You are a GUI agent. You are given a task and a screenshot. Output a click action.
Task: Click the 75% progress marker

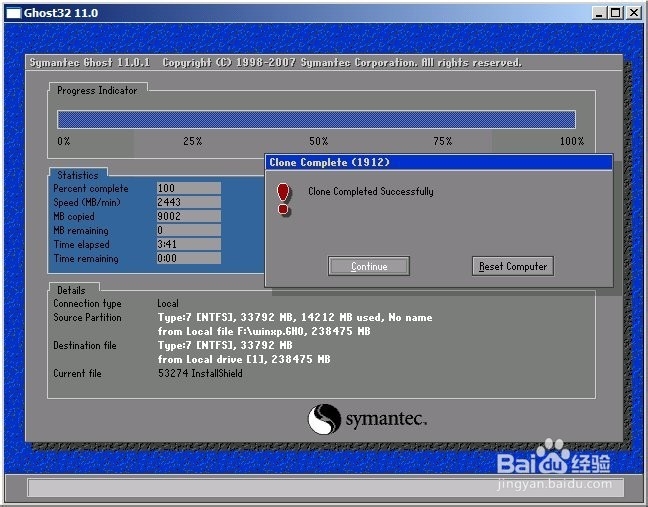point(443,141)
